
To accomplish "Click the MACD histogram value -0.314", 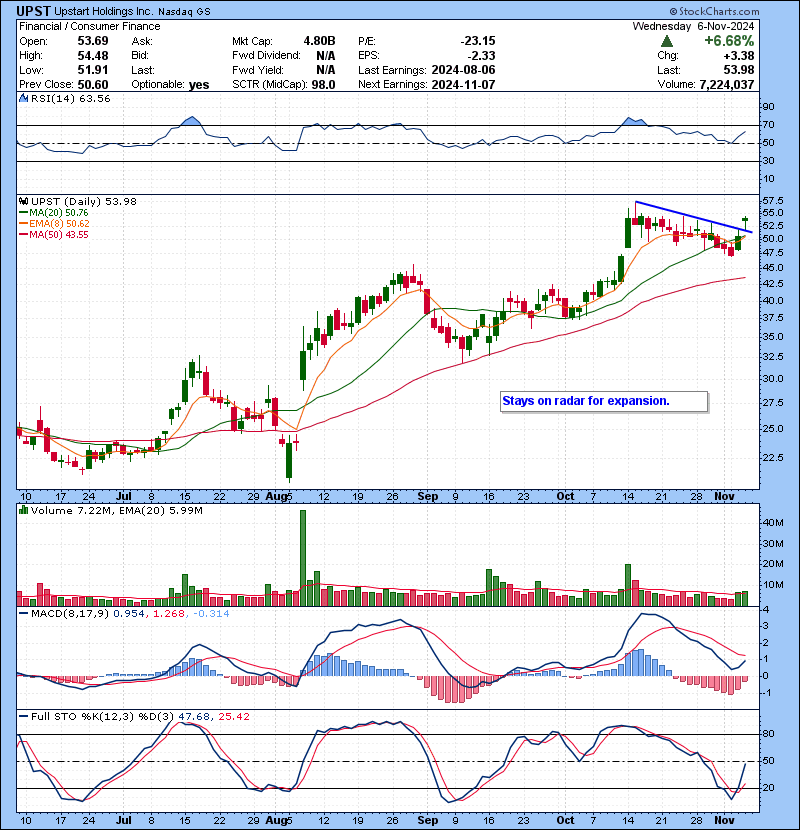I will 211,614.
